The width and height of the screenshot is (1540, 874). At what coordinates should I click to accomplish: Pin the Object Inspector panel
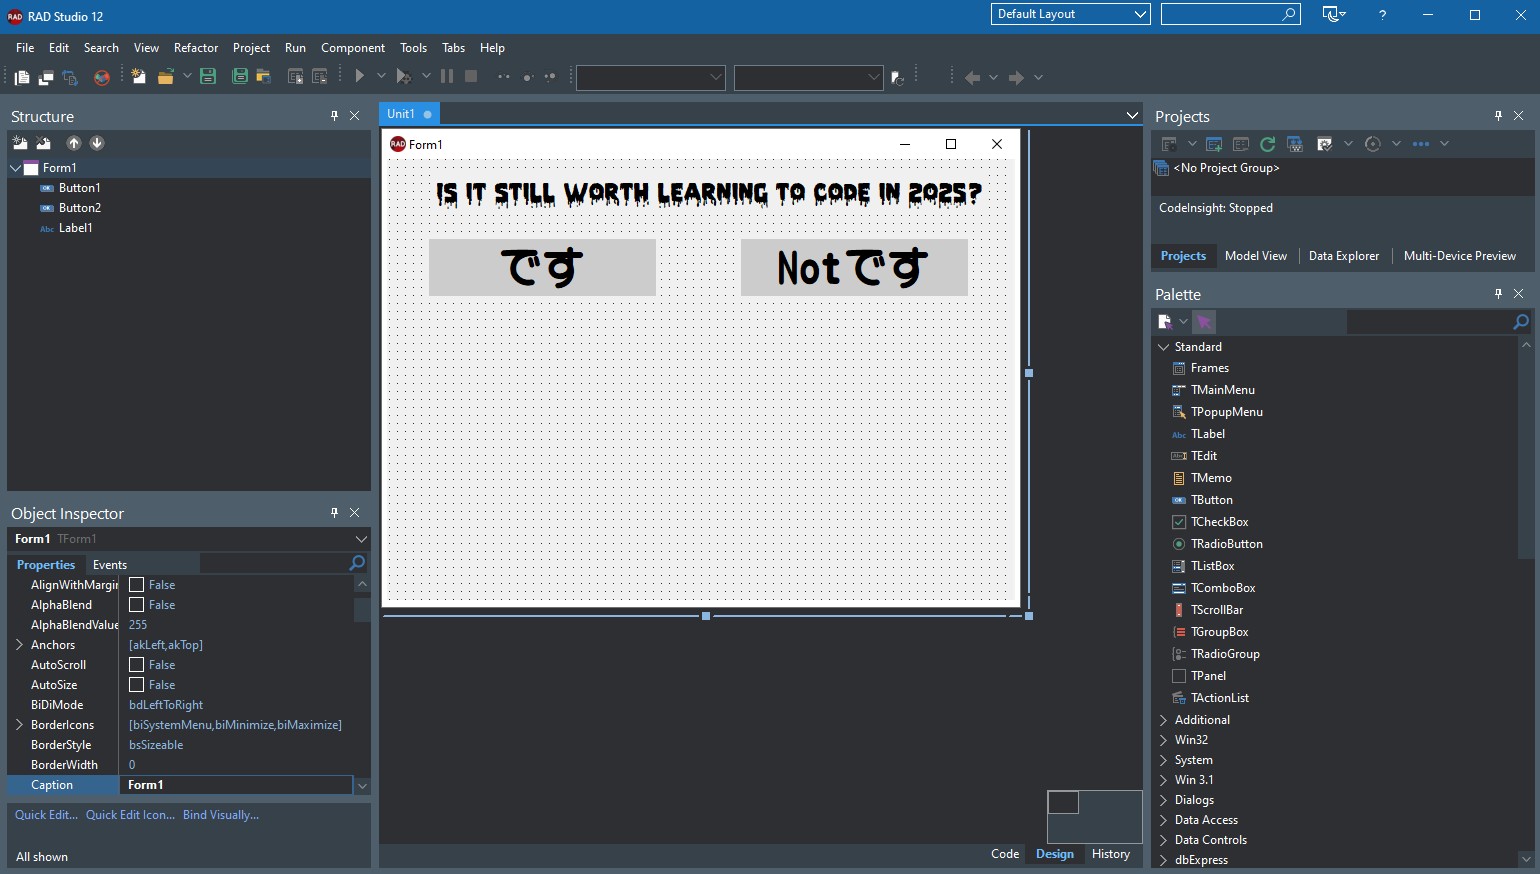[x=334, y=513]
